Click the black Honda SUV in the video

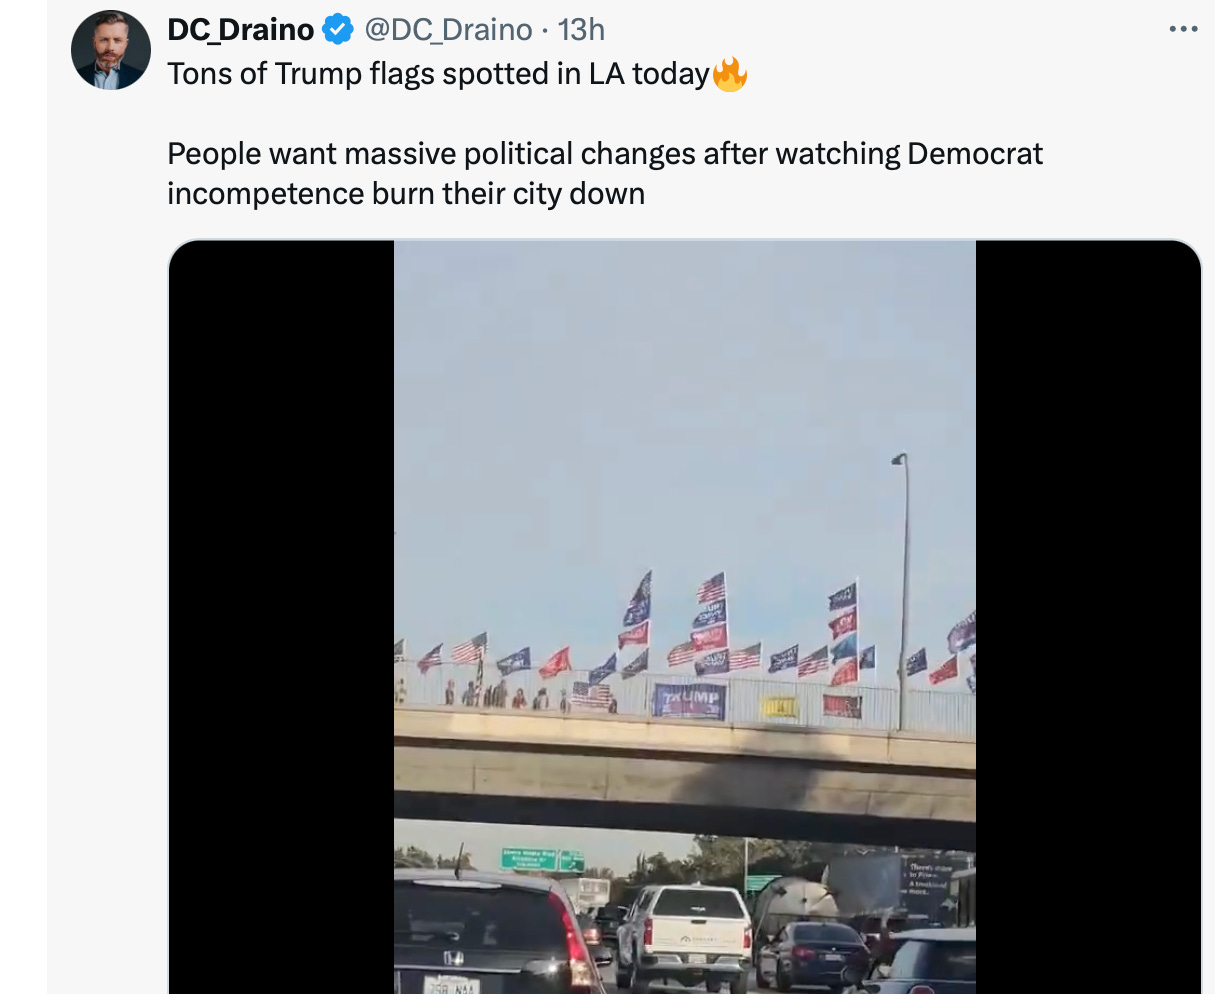[x=490, y=935]
